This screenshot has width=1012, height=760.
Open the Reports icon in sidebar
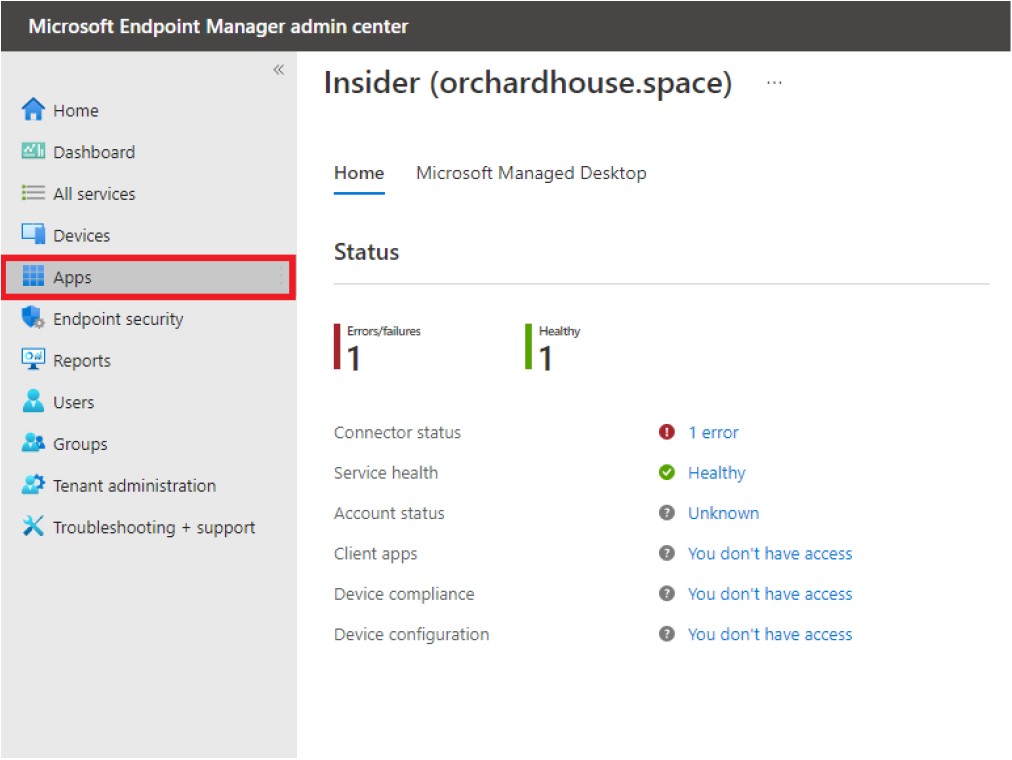34,360
